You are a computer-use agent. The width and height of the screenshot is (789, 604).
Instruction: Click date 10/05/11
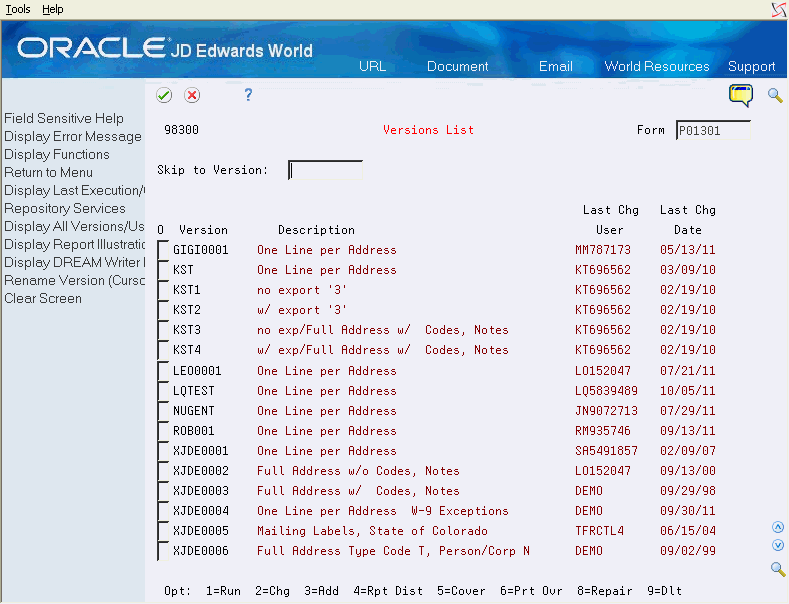click(x=688, y=391)
